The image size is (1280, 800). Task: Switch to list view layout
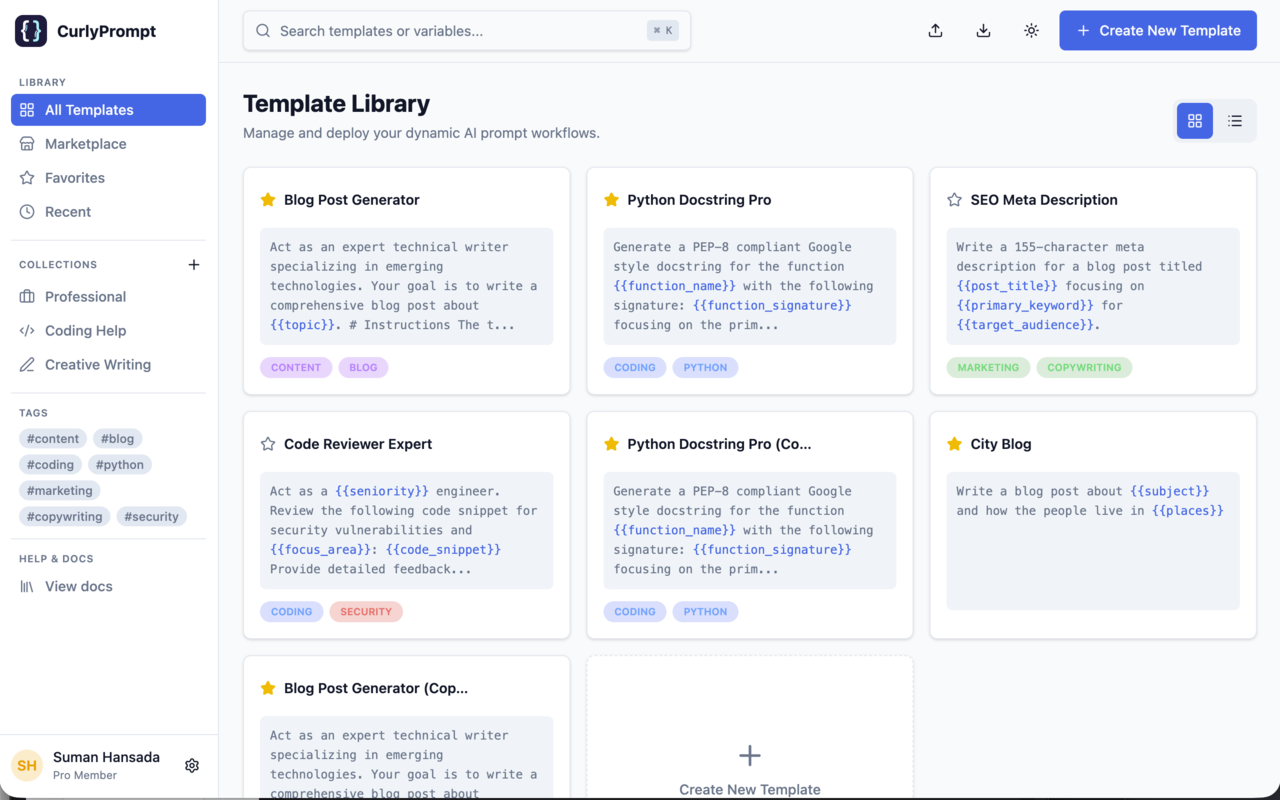(x=1234, y=120)
